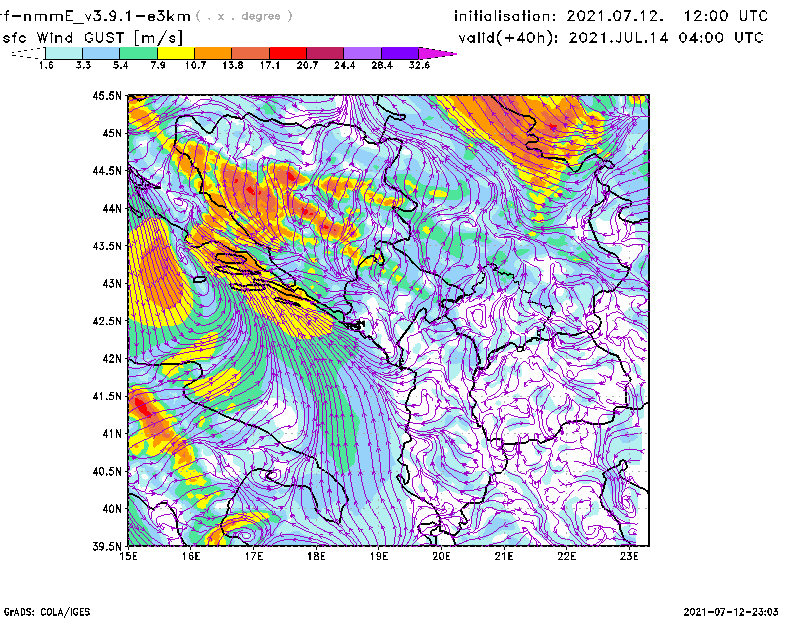Click the "42.5N" latitude label
This screenshot has height=618, width=800.
pyautogui.click(x=108, y=321)
